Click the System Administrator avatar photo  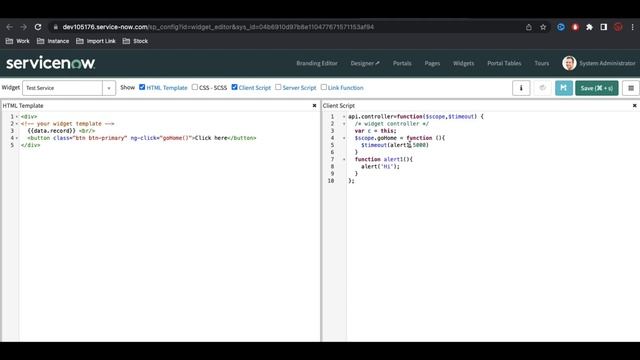(569, 63)
